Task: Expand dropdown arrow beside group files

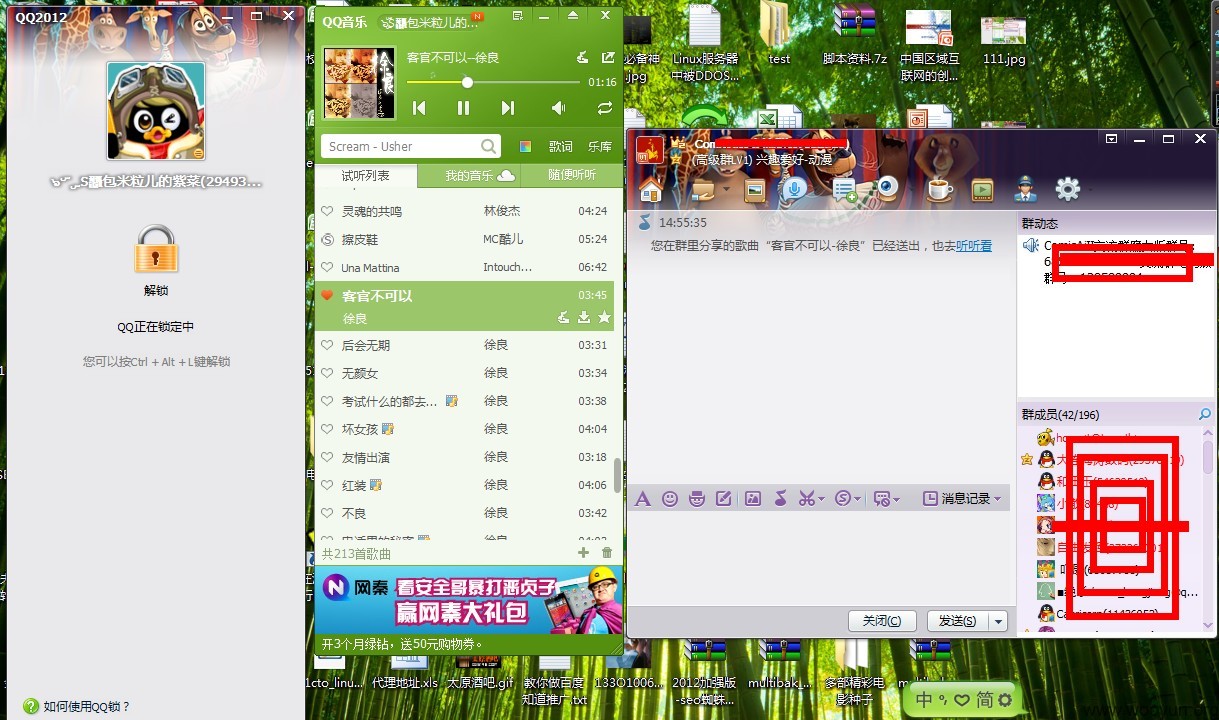Action: pos(726,190)
